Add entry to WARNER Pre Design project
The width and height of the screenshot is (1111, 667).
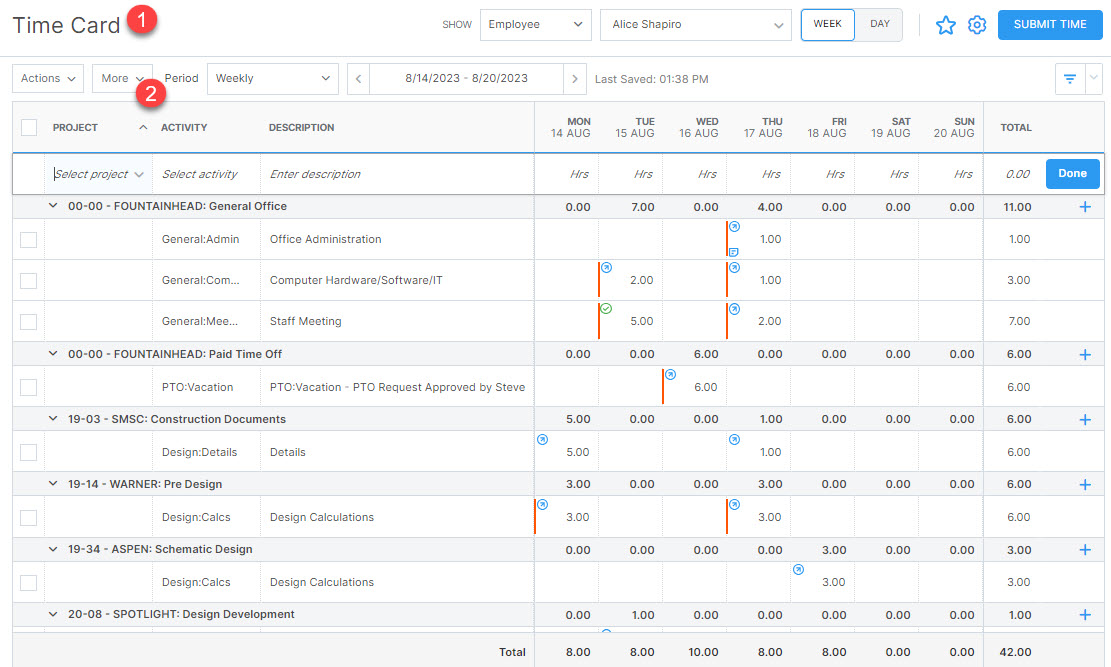[1085, 484]
